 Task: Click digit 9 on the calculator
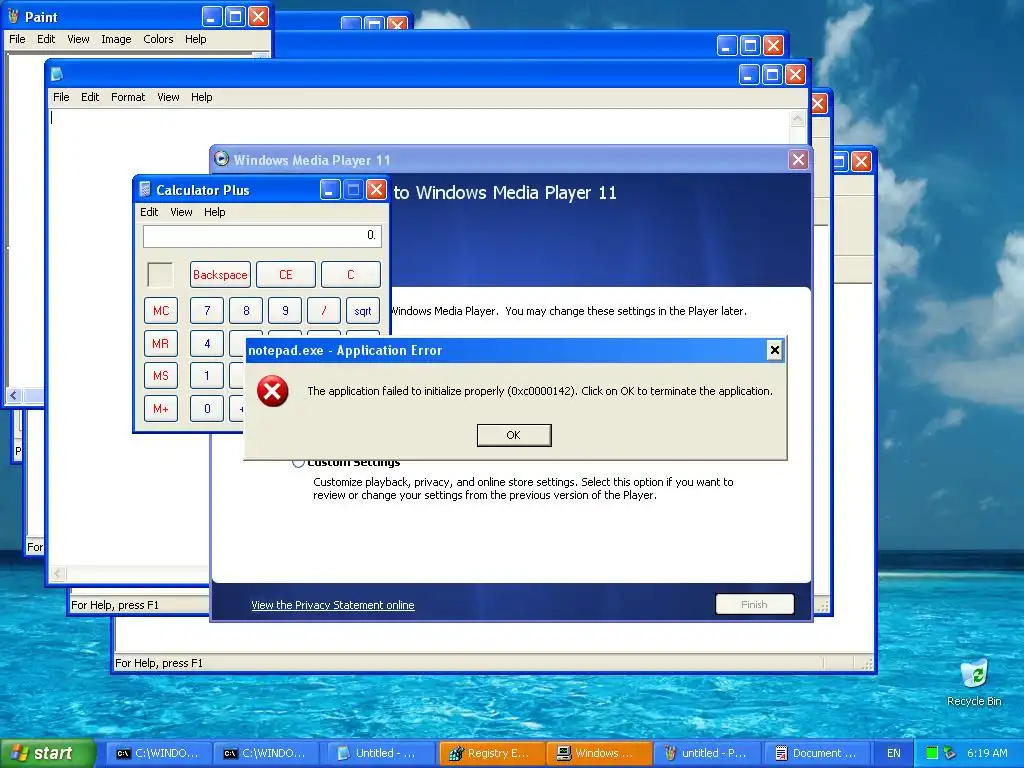(285, 311)
